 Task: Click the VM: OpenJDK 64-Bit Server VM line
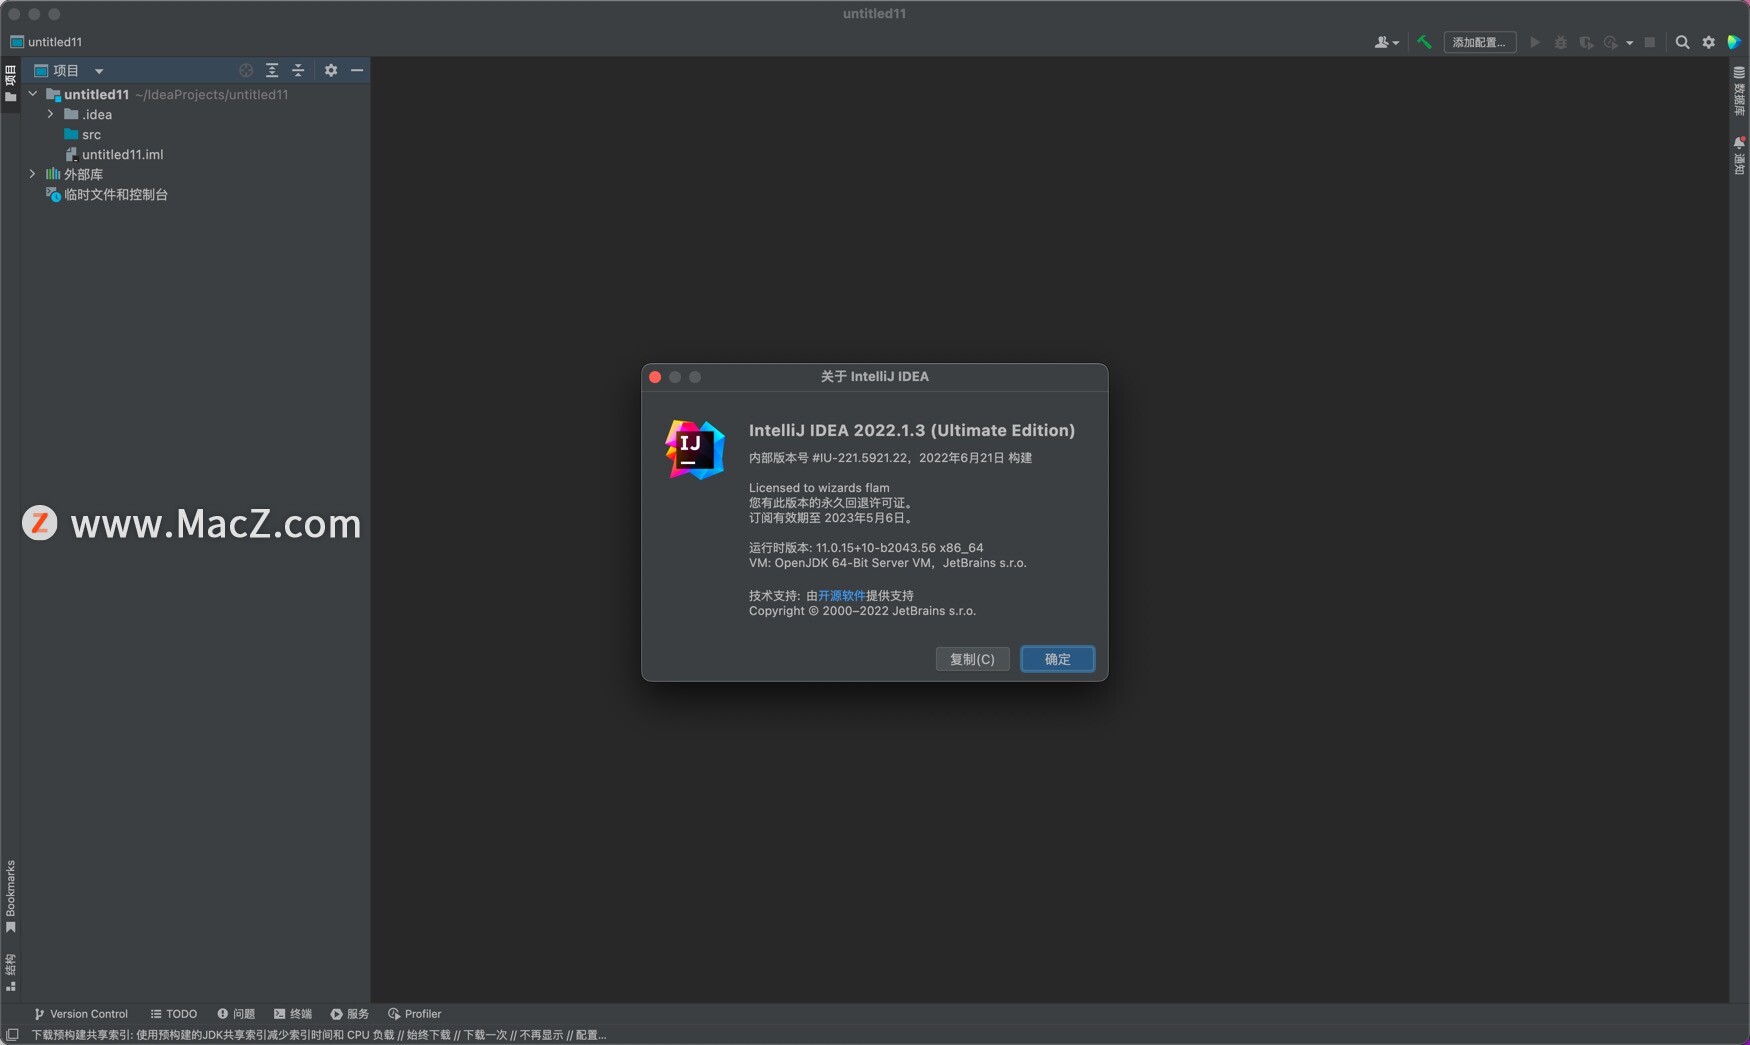tap(888, 563)
